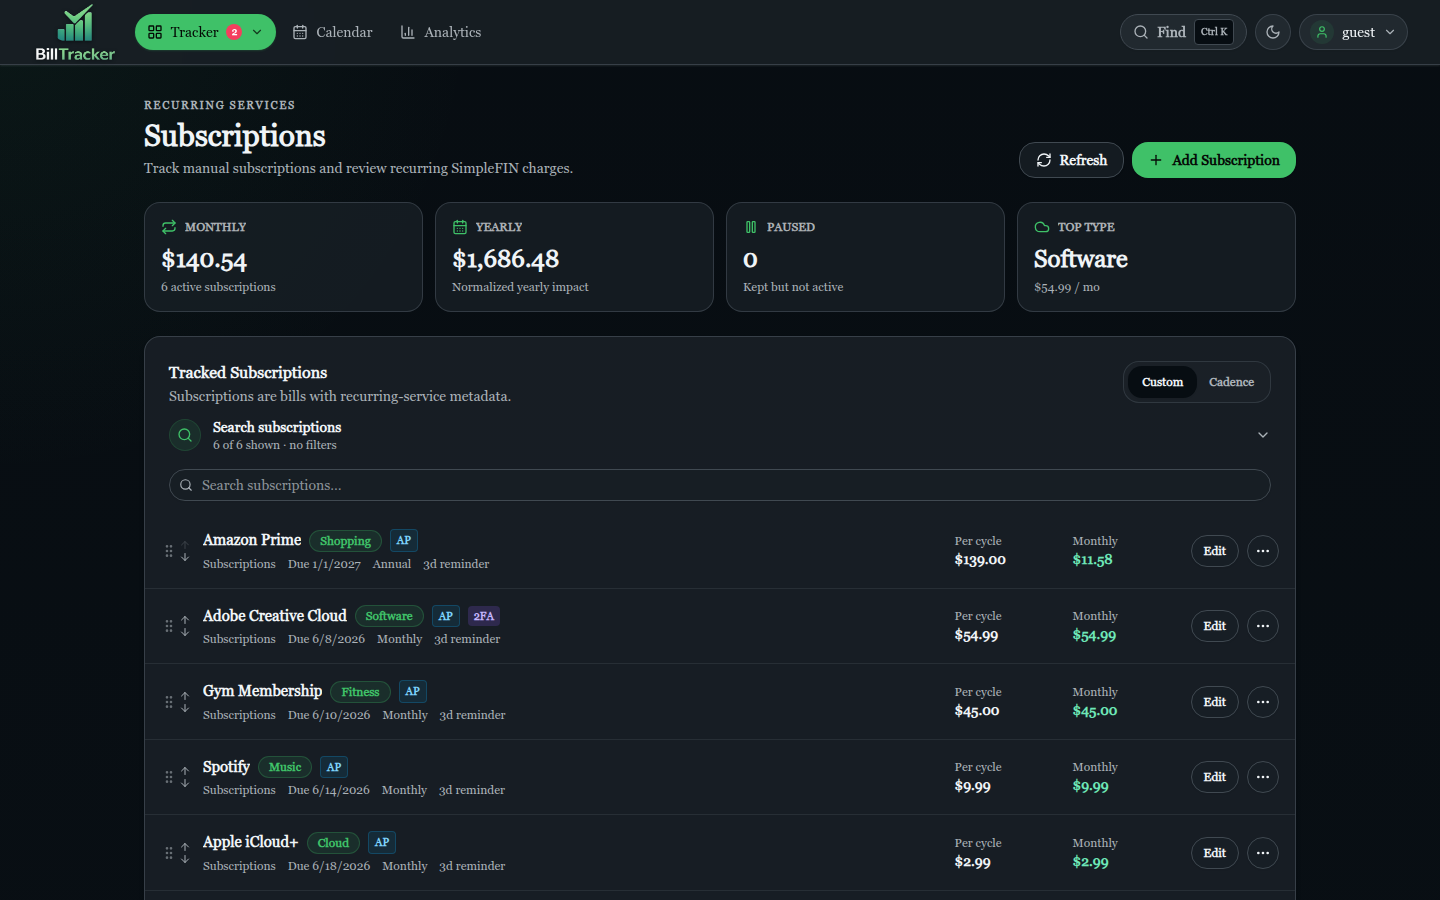Focus the Search subscriptions input field
Viewport: 1440px width, 900px height.
(720, 485)
